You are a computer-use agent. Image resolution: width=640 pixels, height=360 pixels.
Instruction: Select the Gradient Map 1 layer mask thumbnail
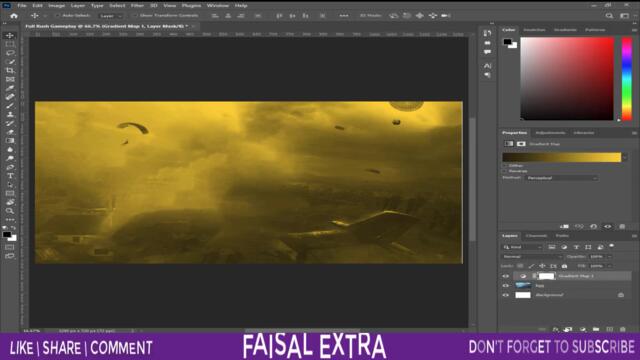pos(547,276)
